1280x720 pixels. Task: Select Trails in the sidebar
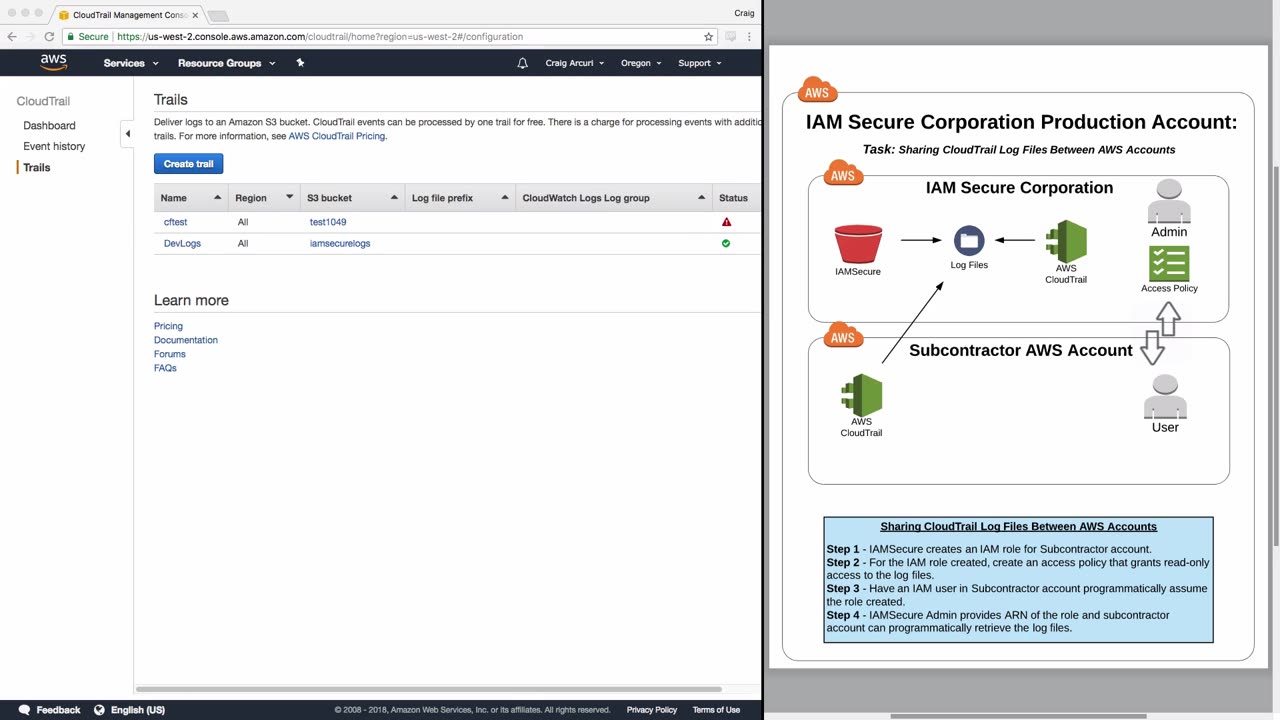coord(37,167)
